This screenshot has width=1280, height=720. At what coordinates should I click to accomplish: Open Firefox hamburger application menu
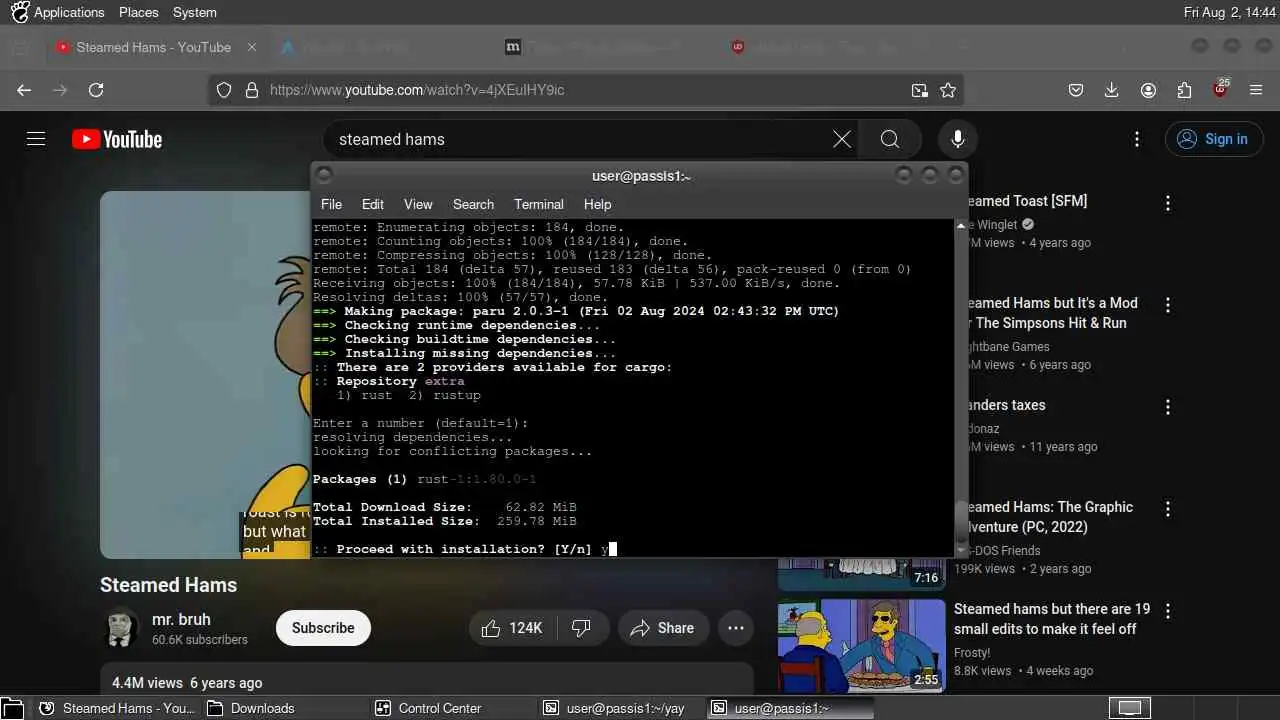click(x=1256, y=90)
